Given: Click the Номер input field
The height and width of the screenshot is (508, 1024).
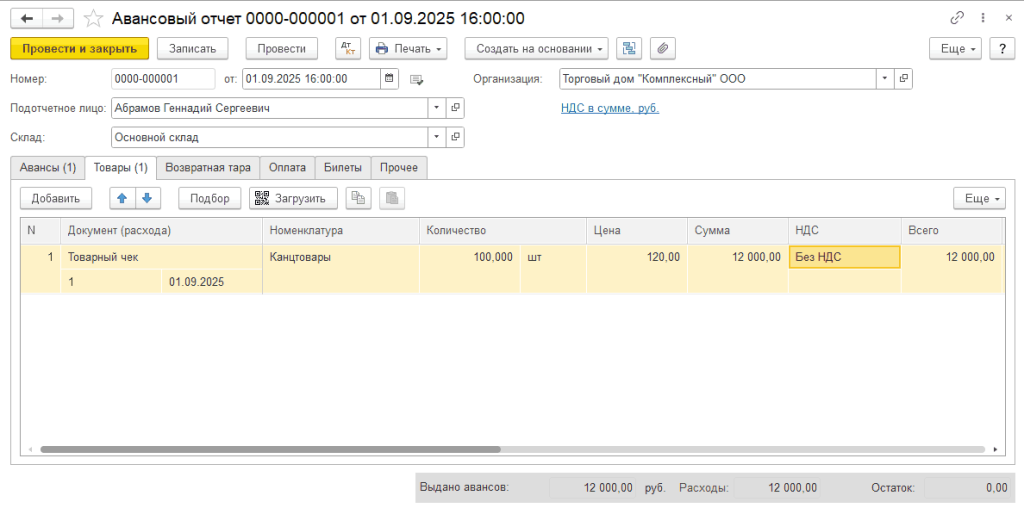Looking at the screenshot, I should coord(163,79).
